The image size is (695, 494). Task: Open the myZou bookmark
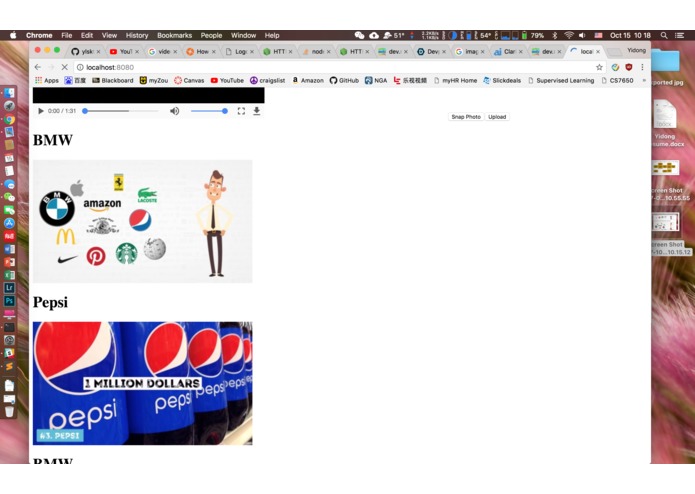(x=154, y=81)
